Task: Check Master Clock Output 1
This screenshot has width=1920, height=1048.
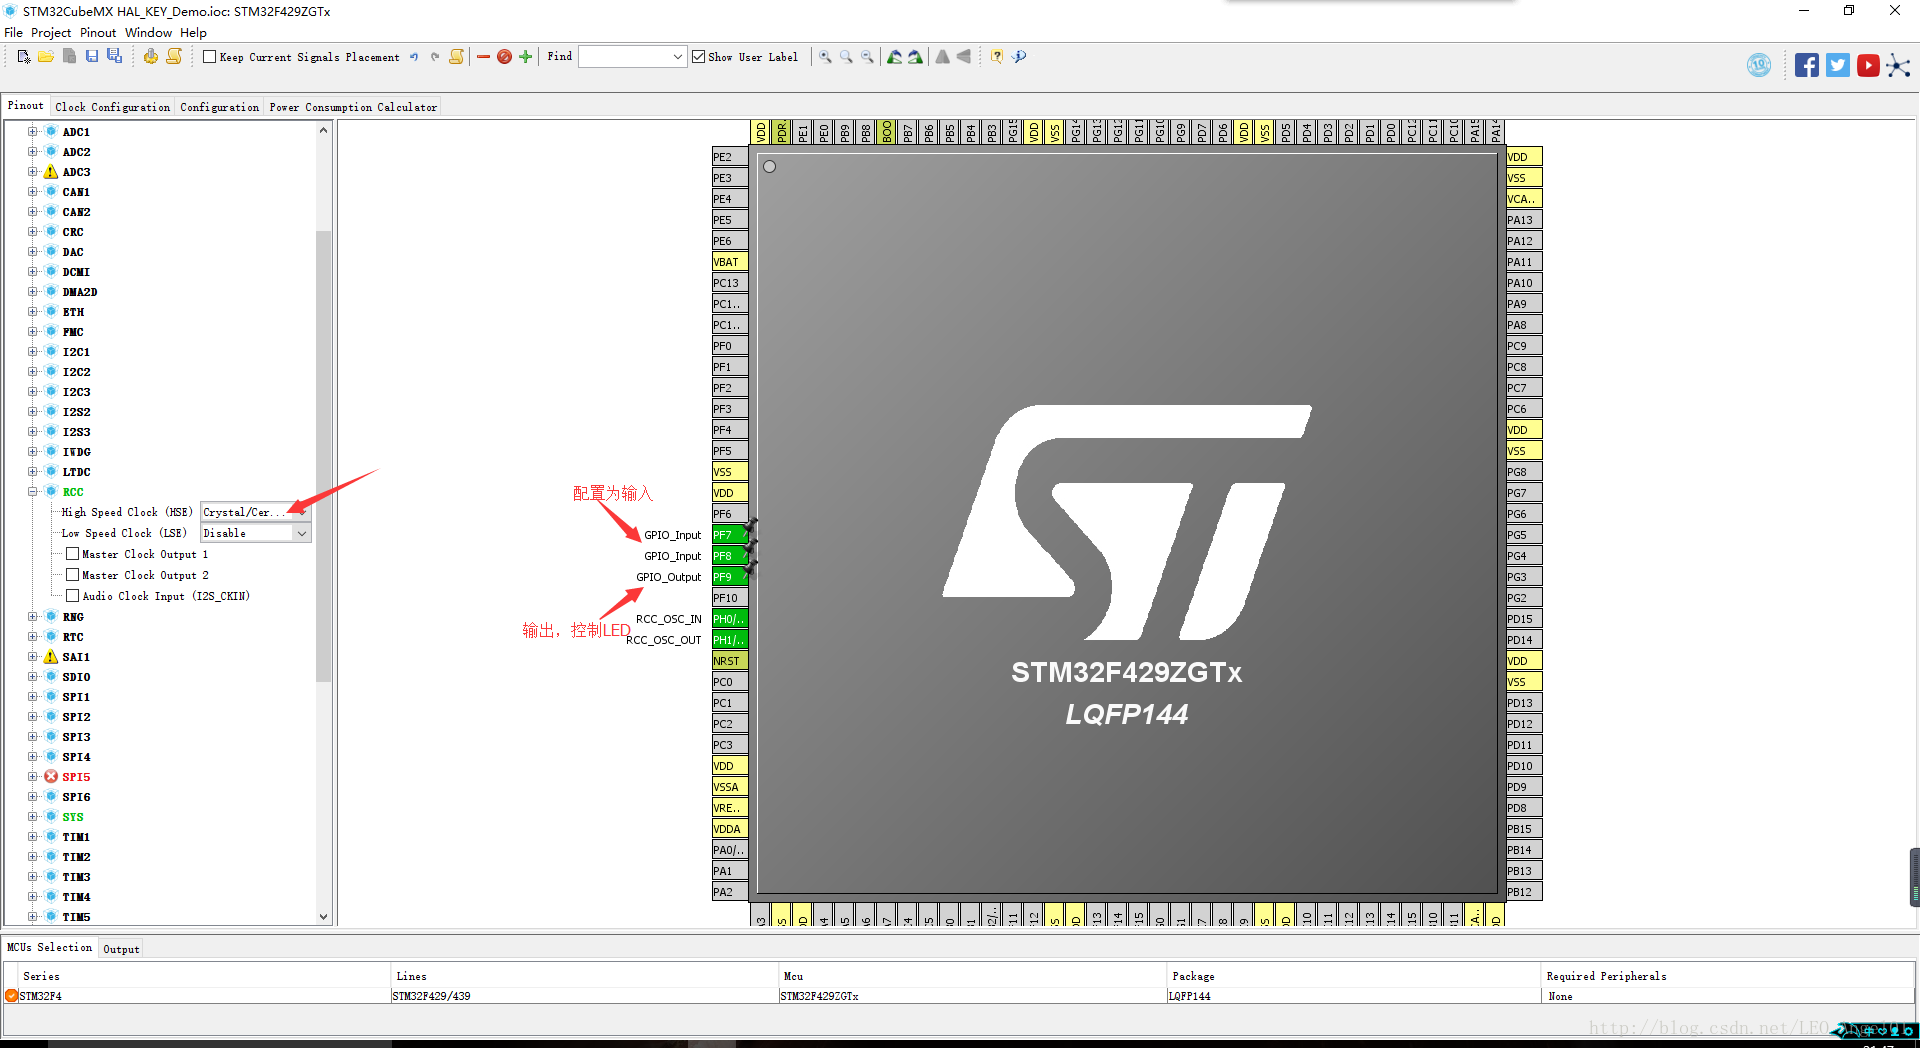Action: 73,554
